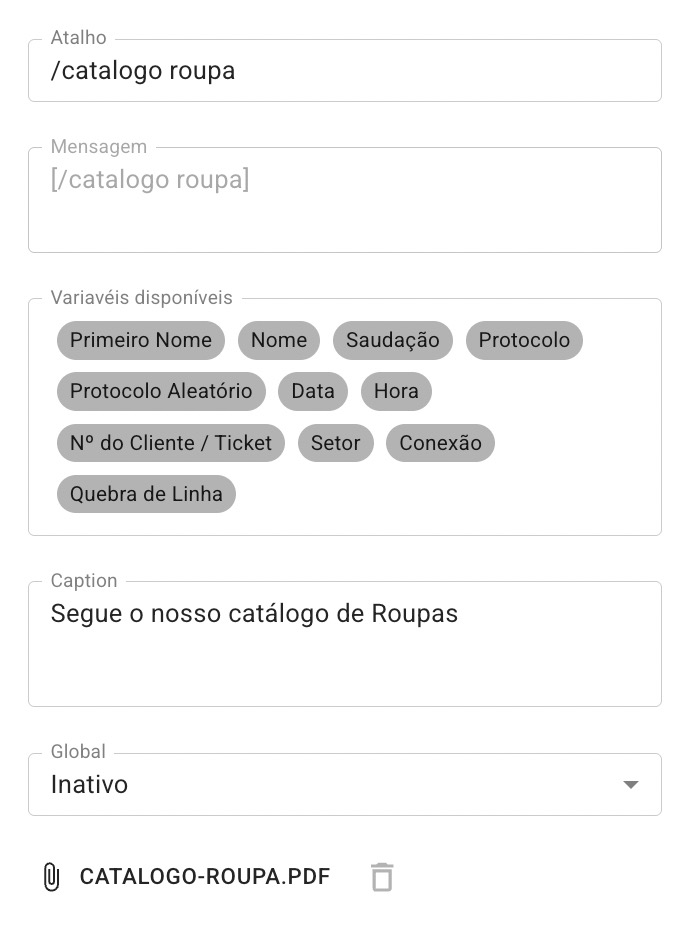Open the CATALOGO-ROUPA.PDF attachment link
This screenshot has width=686, height=928.
[x=205, y=877]
